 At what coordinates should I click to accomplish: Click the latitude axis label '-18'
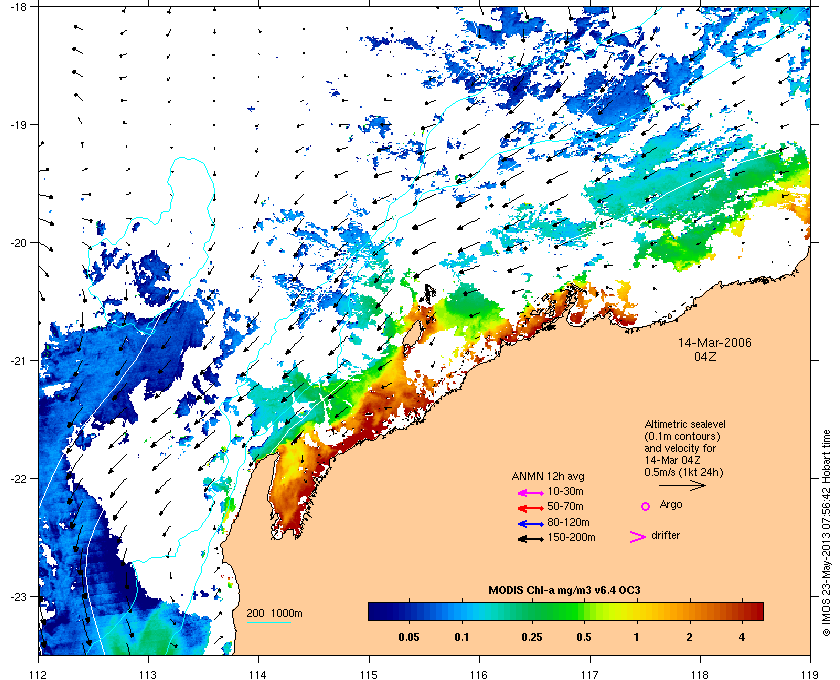(x=19, y=6)
